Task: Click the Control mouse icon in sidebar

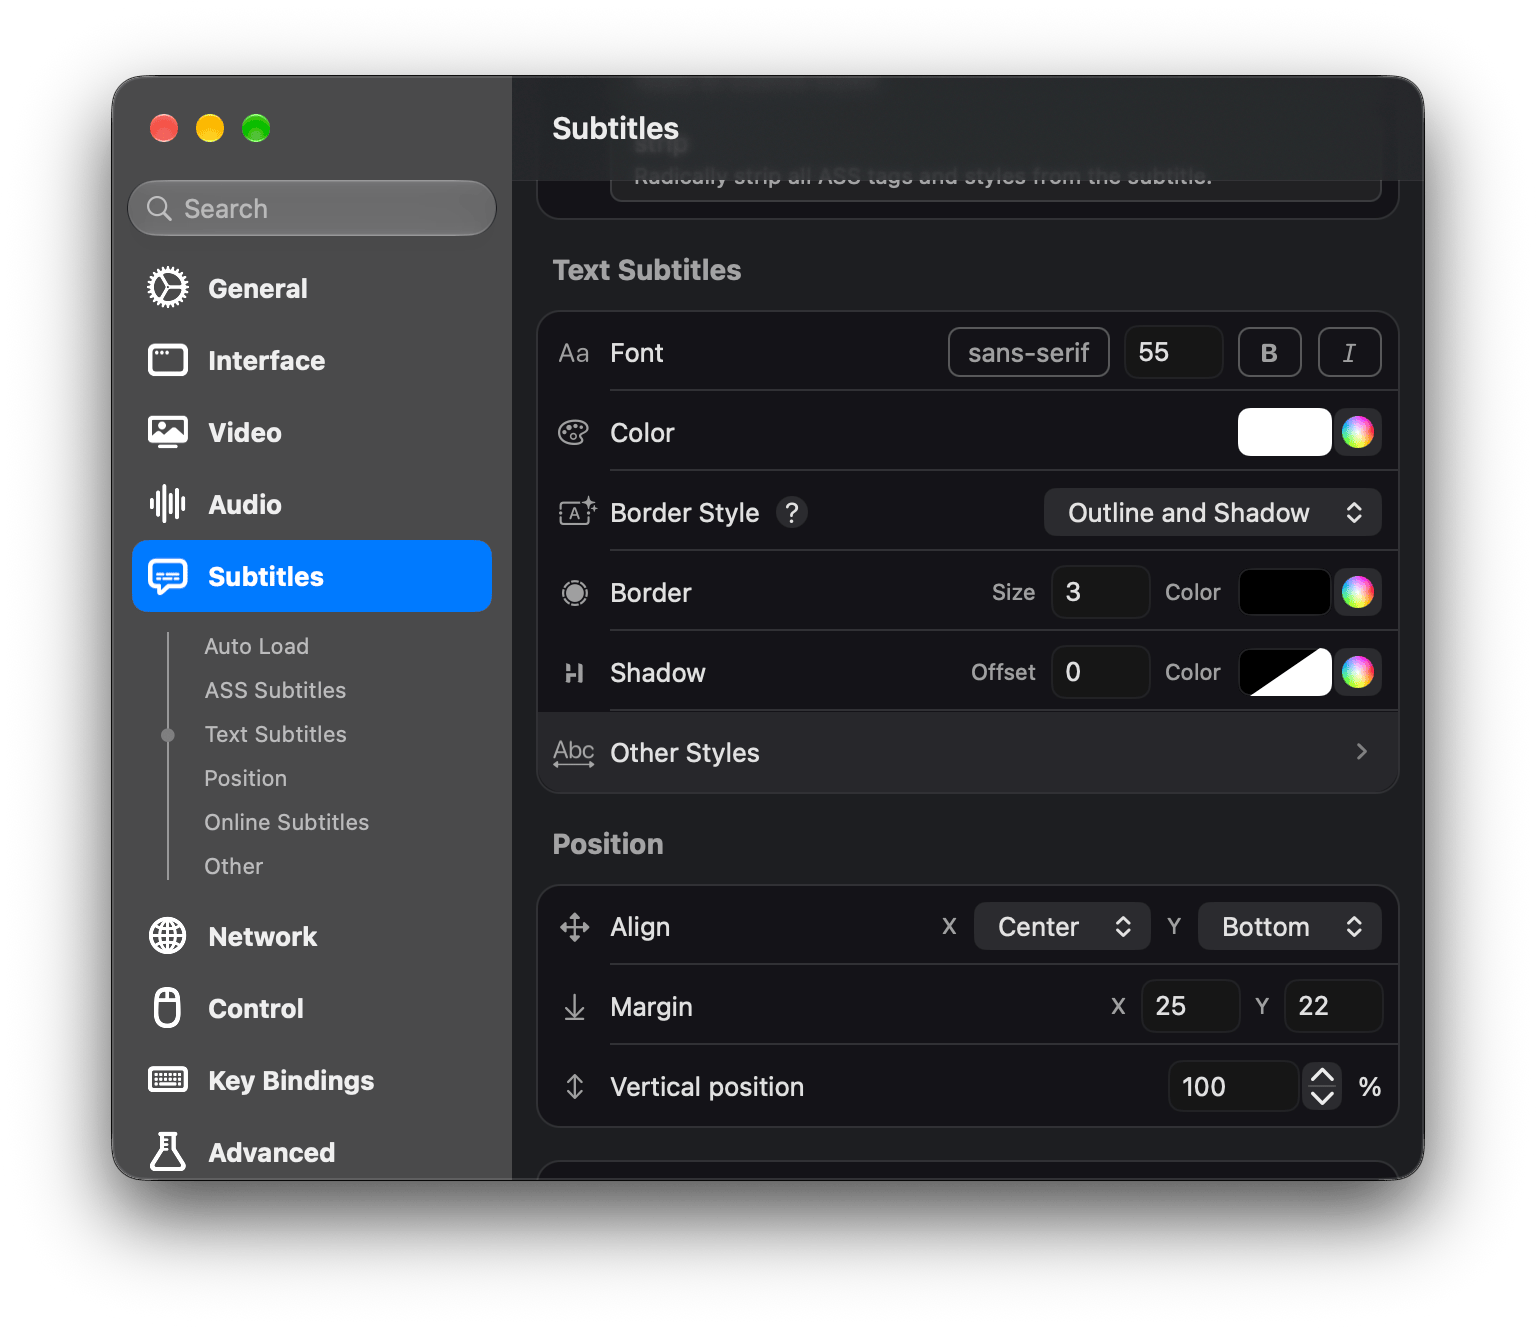Action: click(x=168, y=1008)
